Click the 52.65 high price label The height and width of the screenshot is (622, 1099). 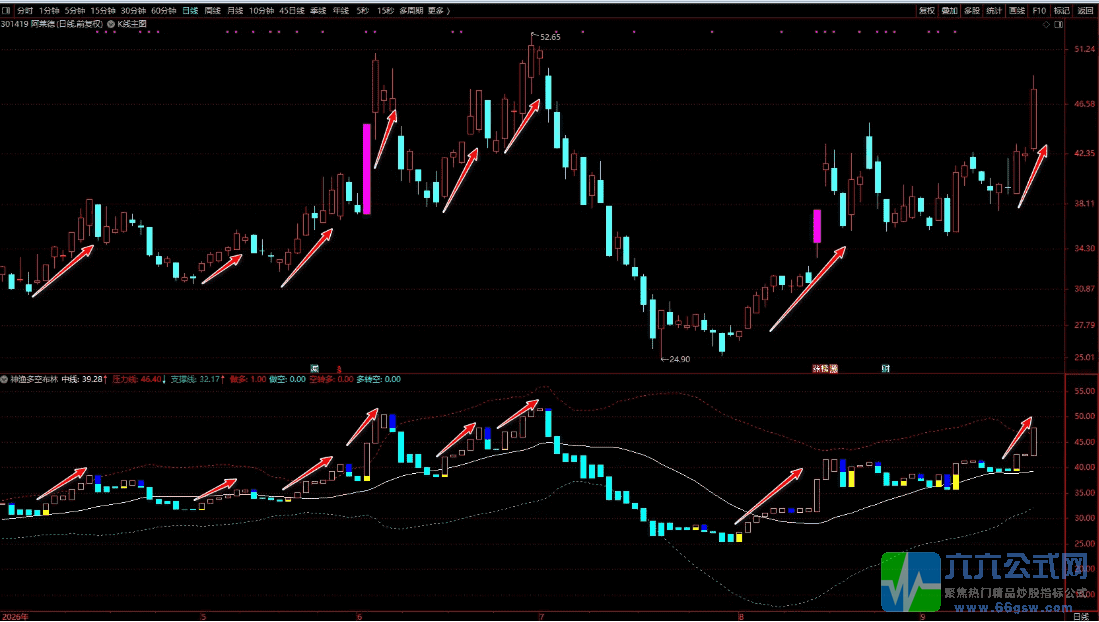(x=548, y=37)
